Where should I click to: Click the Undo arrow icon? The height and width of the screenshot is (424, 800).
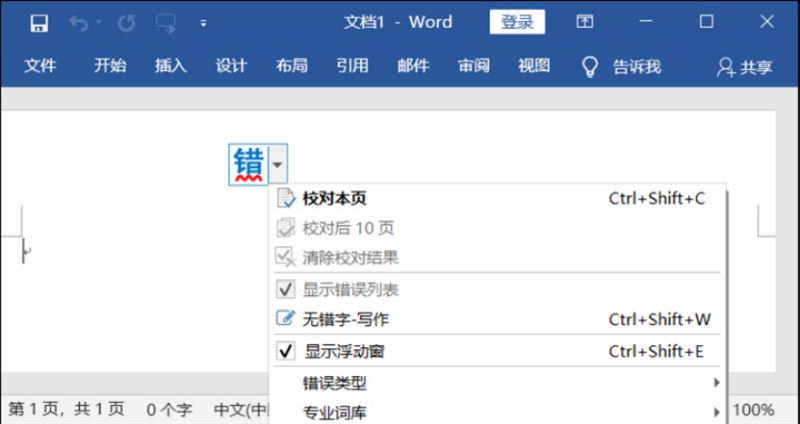coord(79,23)
